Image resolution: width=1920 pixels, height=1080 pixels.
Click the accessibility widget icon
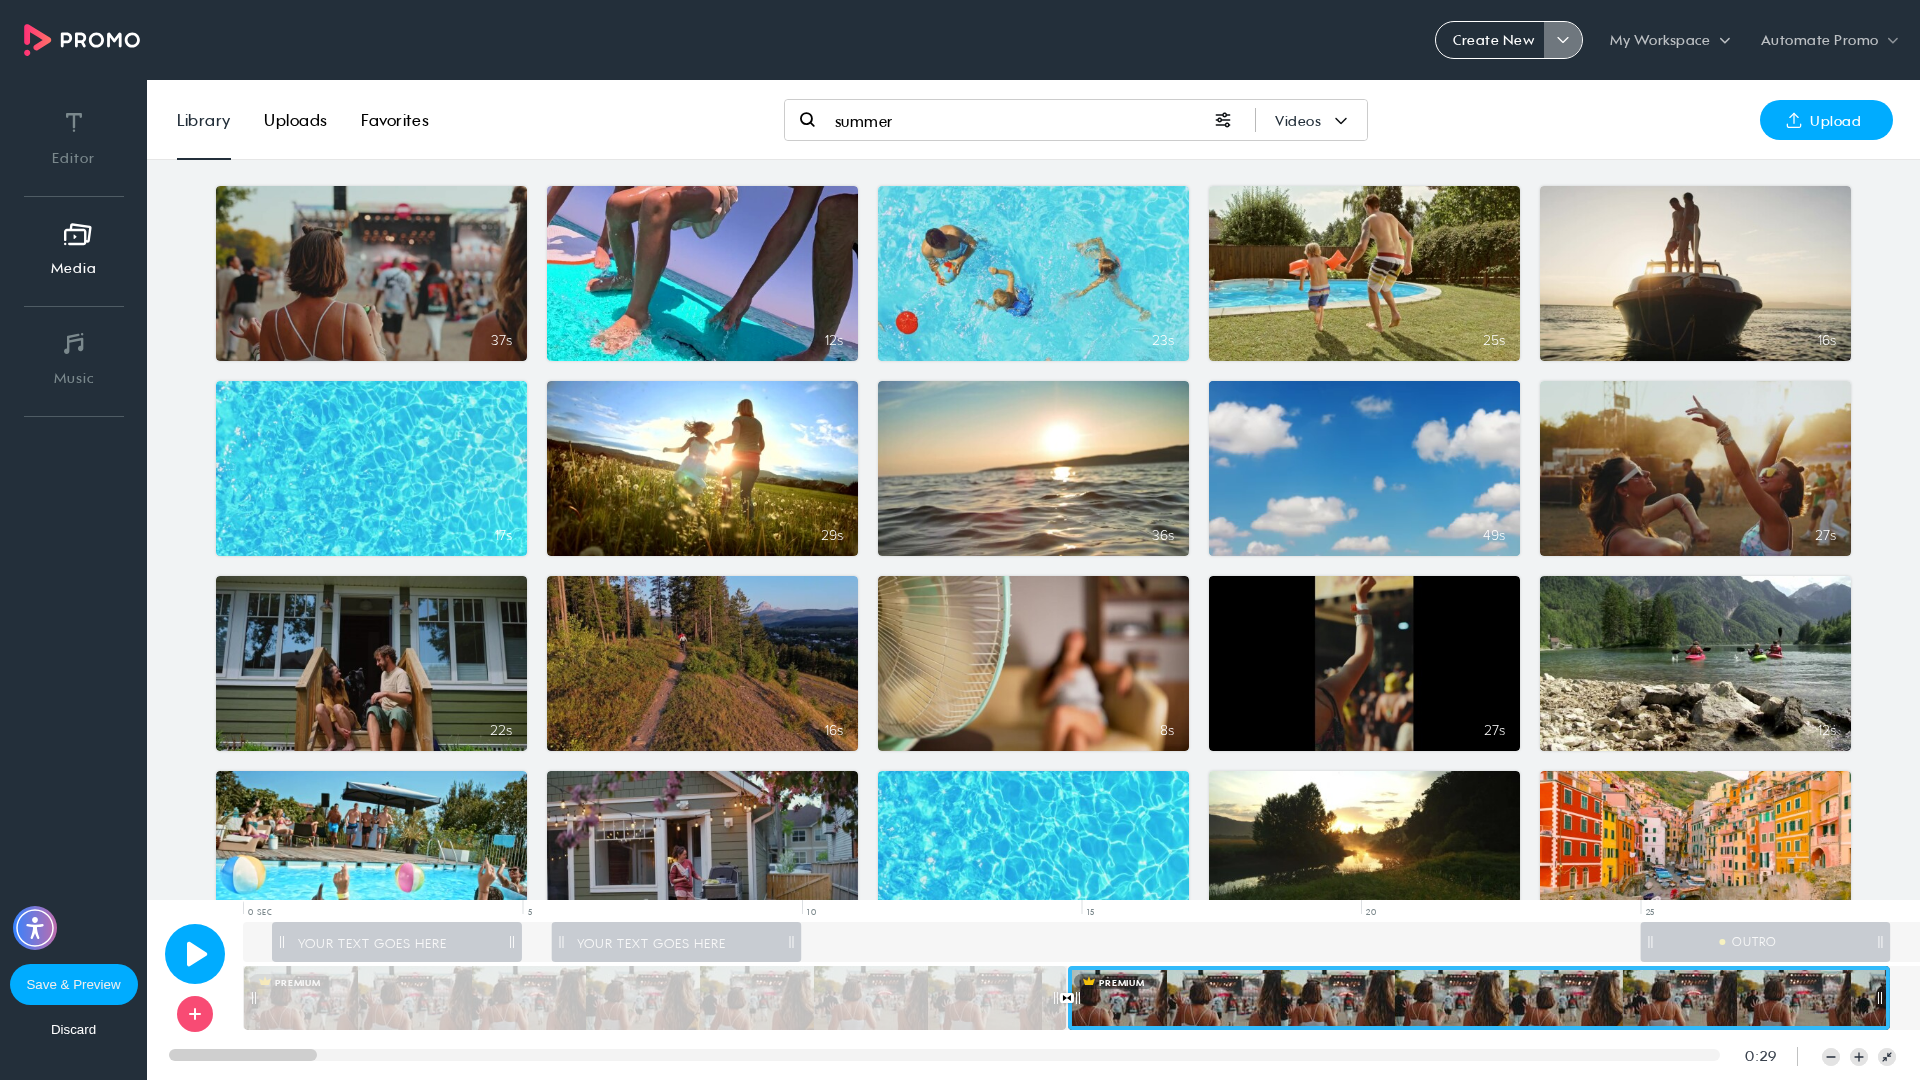(x=35, y=928)
